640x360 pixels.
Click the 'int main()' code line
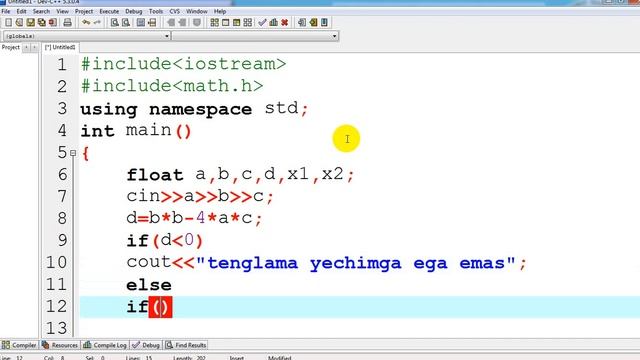point(136,131)
